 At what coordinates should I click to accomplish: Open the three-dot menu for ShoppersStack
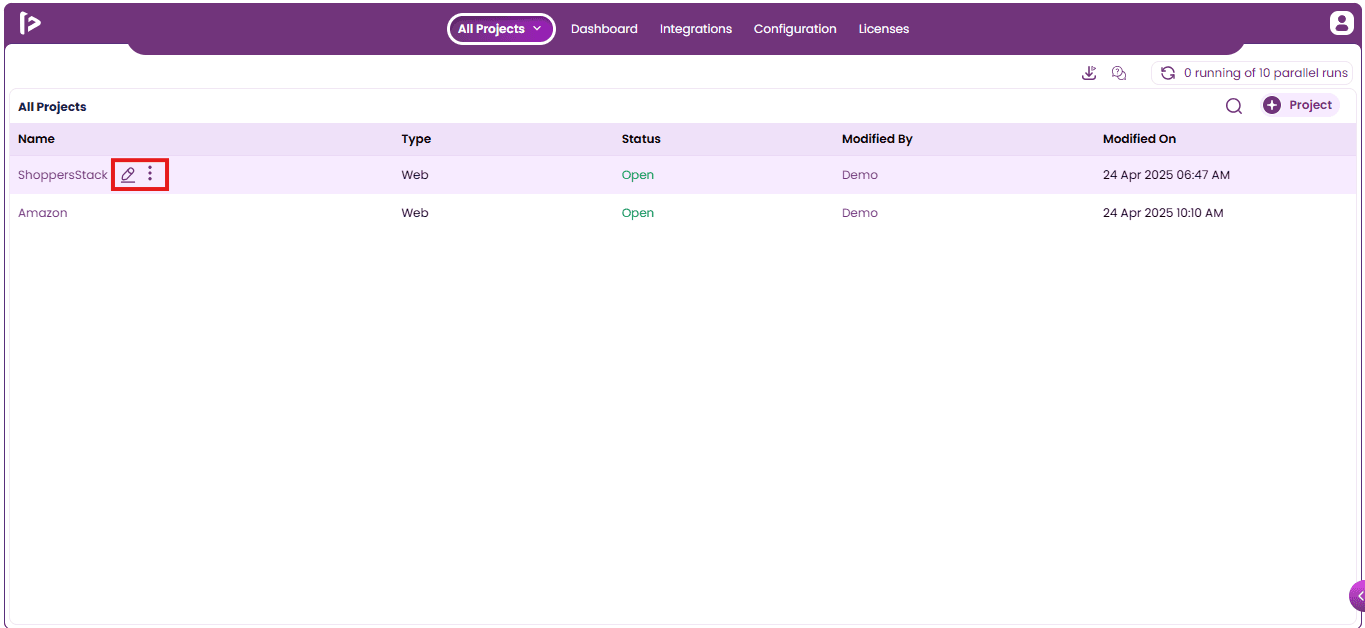[x=150, y=174]
